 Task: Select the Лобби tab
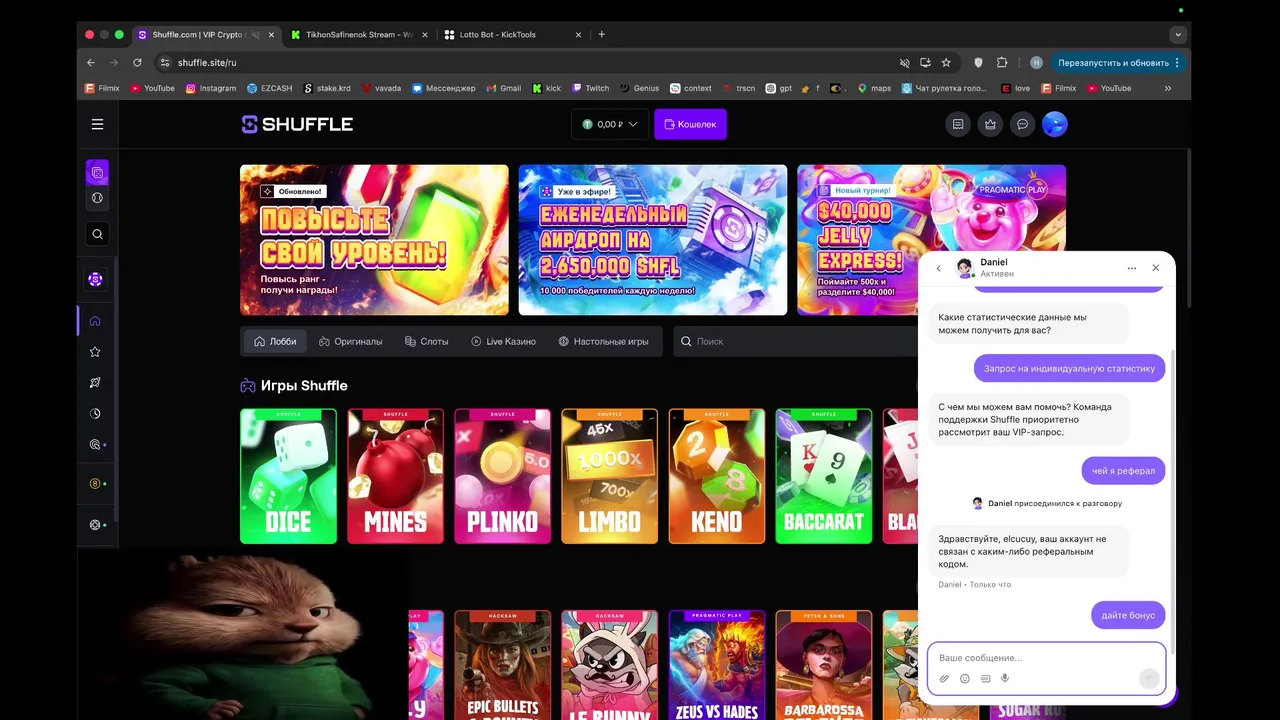[275, 341]
